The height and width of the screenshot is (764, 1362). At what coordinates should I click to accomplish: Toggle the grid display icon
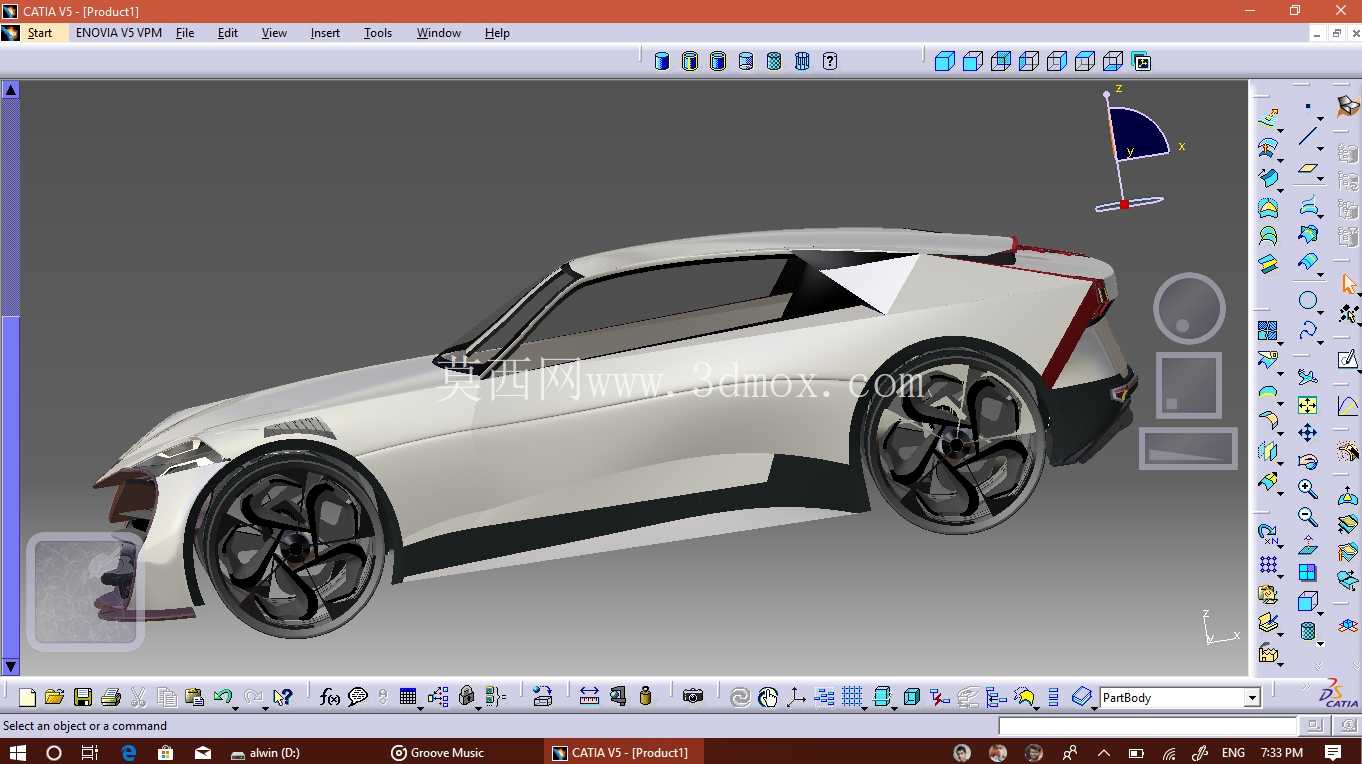click(x=852, y=697)
